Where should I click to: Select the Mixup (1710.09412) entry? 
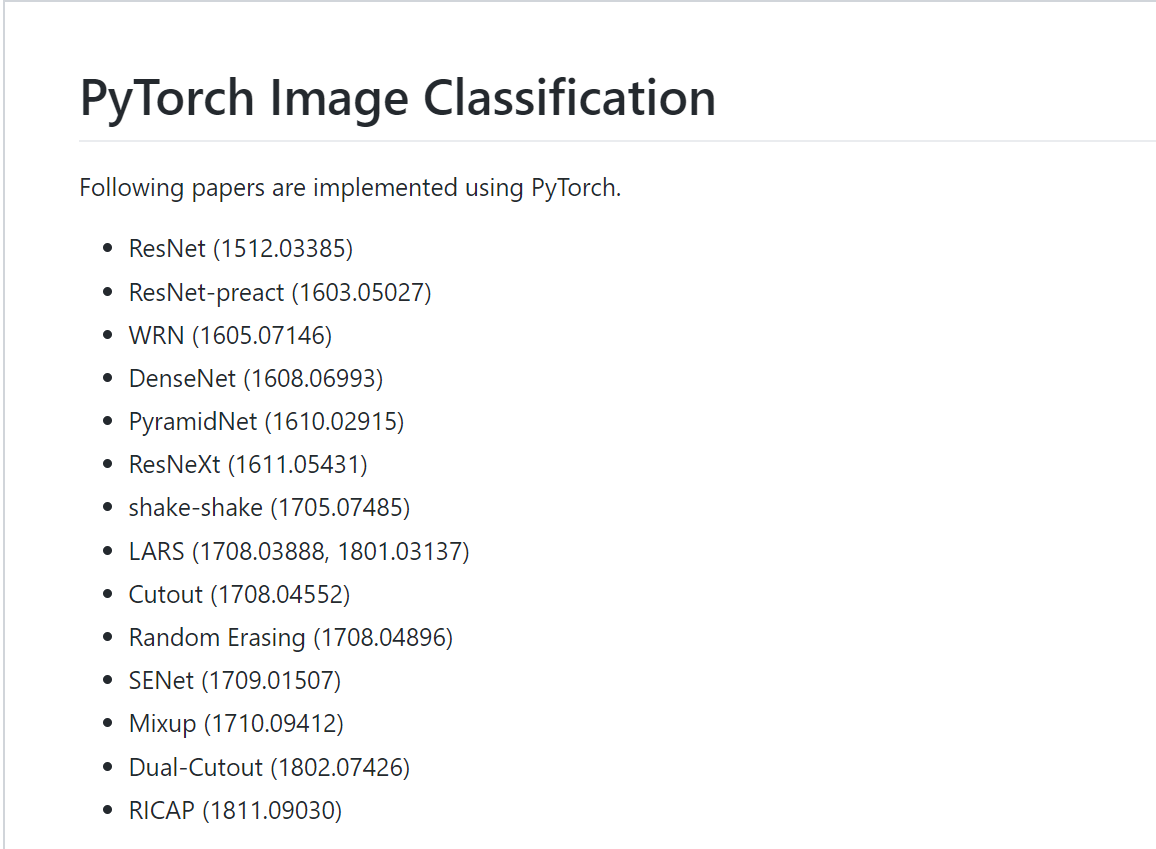pos(236,723)
